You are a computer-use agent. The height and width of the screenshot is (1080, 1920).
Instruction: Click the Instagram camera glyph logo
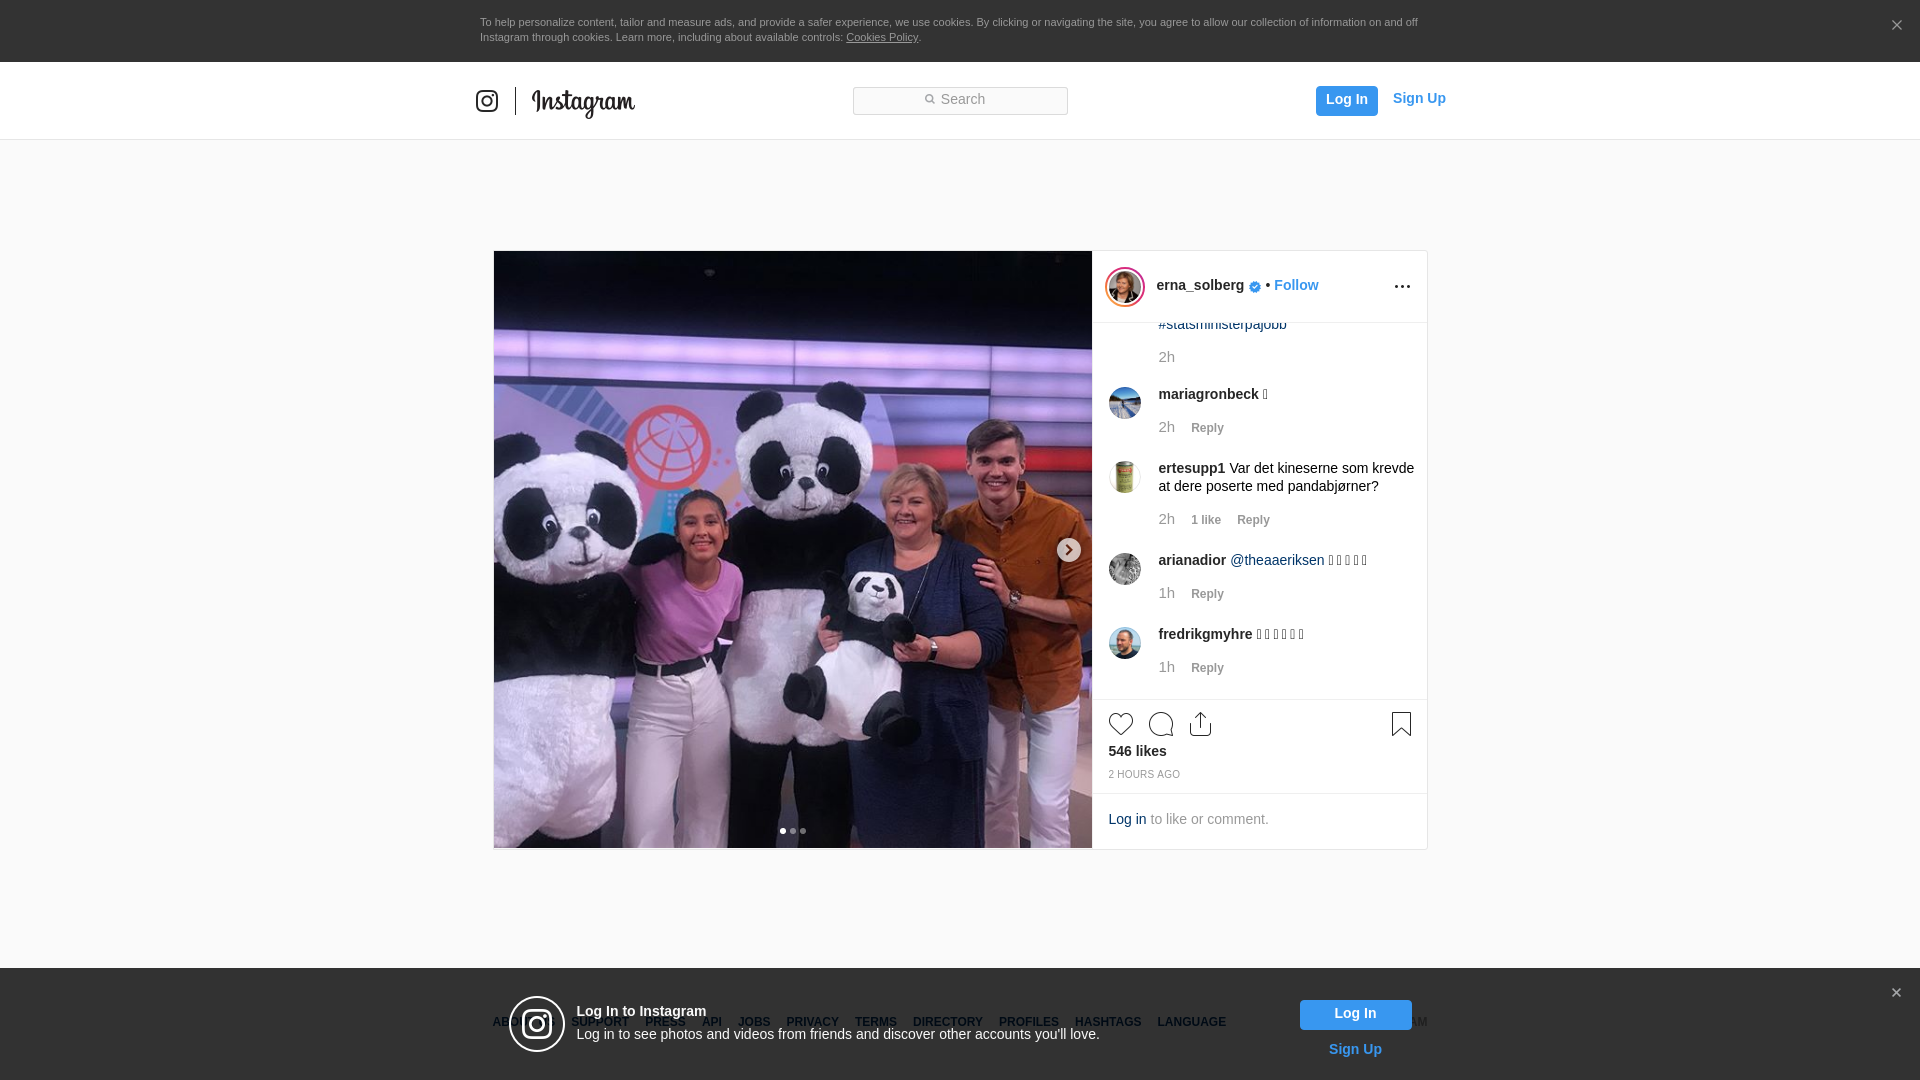click(487, 101)
